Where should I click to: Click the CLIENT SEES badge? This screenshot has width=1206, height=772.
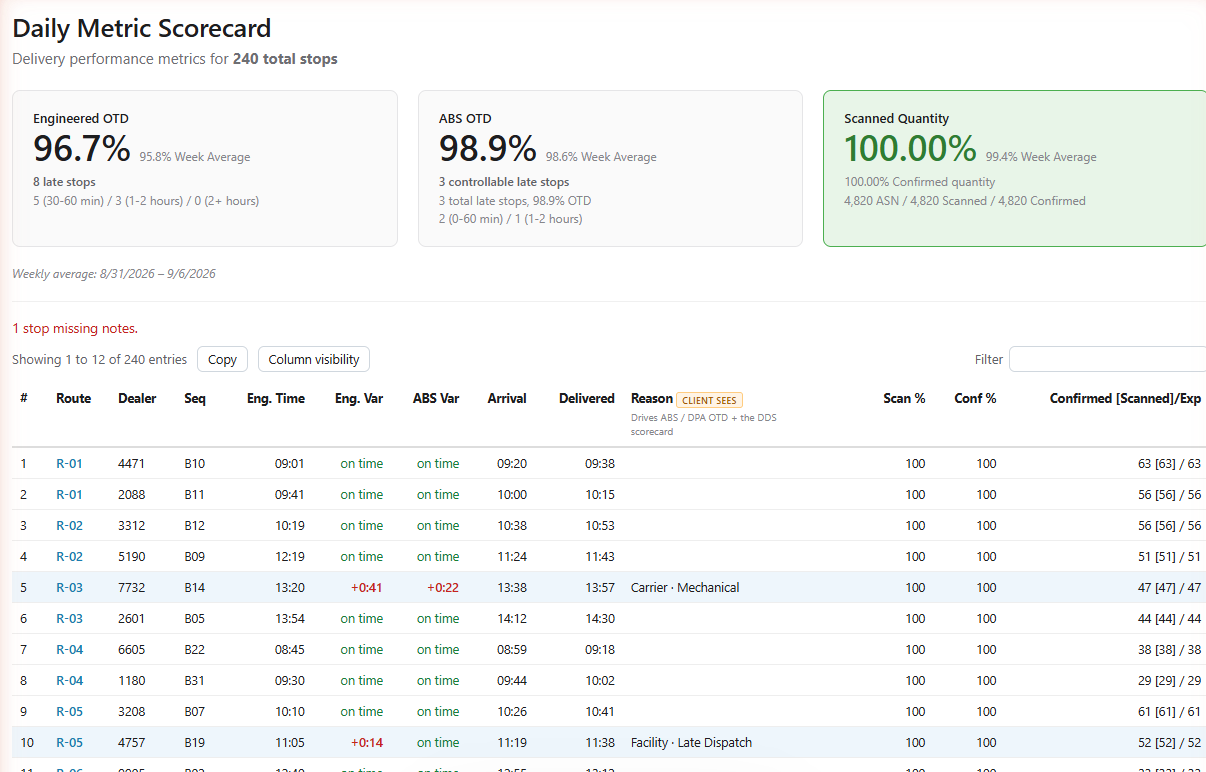(709, 399)
